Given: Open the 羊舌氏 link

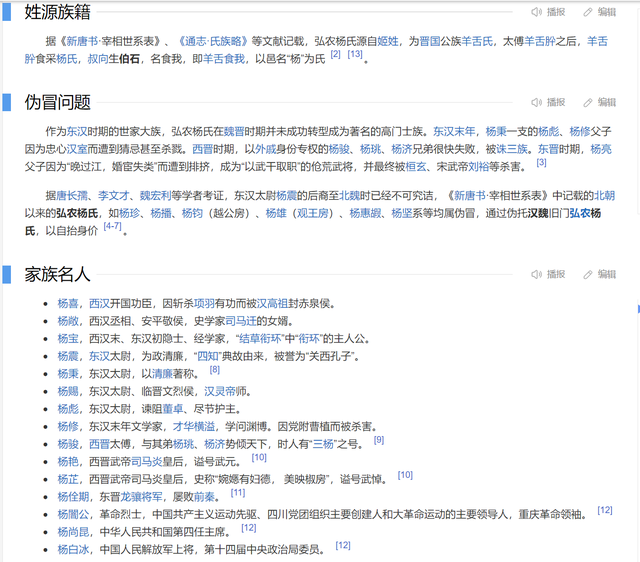Looking at the screenshot, I should pyautogui.click(x=477, y=41).
